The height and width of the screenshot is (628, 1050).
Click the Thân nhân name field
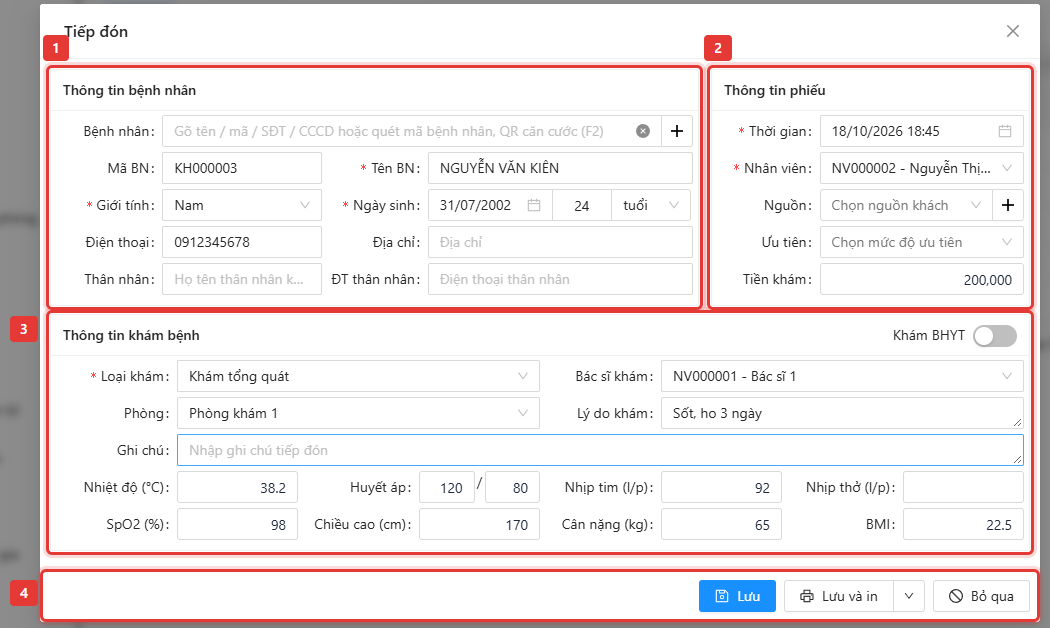pyautogui.click(x=242, y=279)
